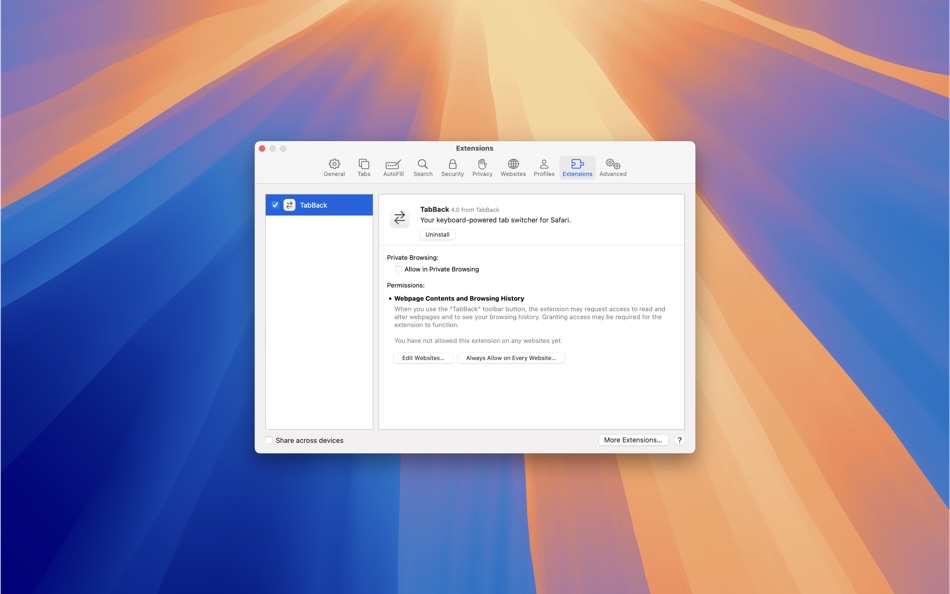This screenshot has width=950, height=594.
Task: Enable Allow in Private Browsing
Action: (398, 269)
